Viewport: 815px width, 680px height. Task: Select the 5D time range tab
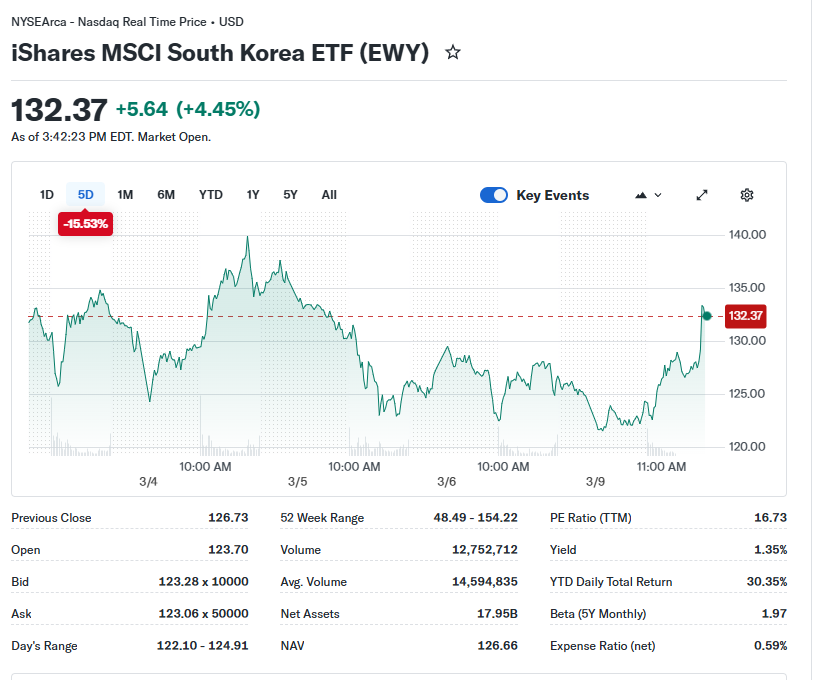[86, 195]
